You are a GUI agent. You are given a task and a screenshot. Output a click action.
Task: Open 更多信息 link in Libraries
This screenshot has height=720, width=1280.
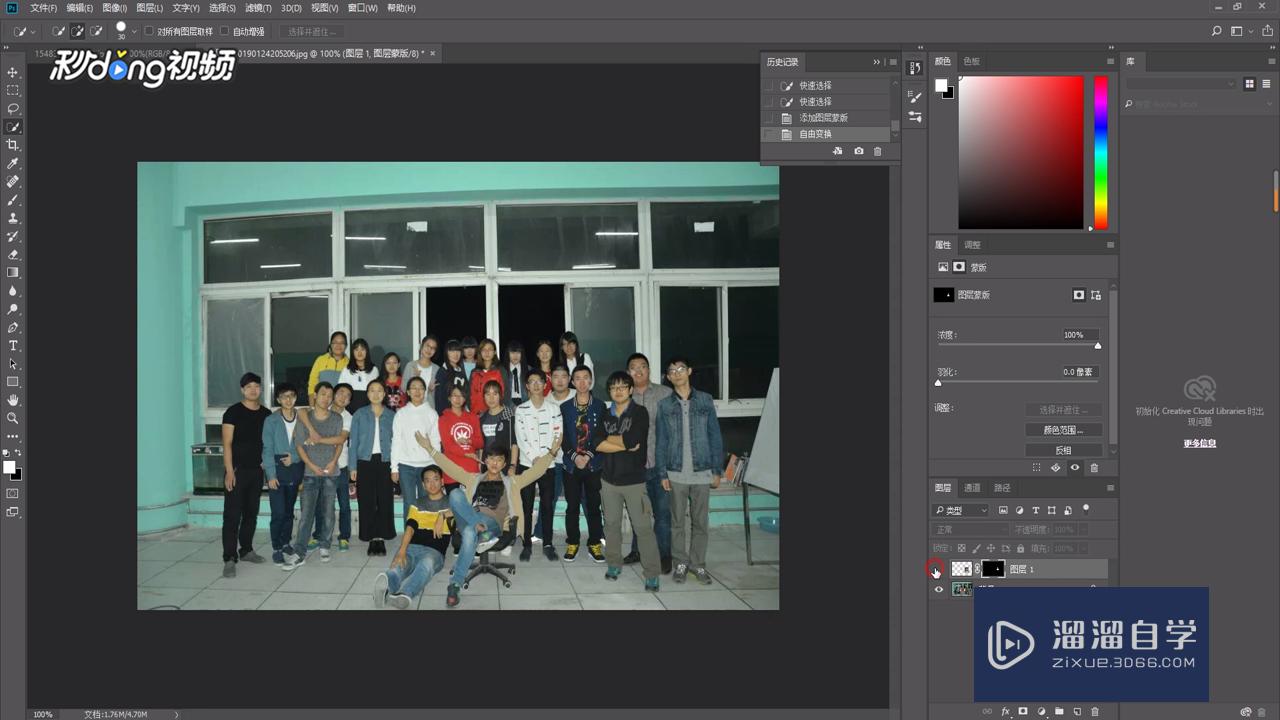[1200, 443]
